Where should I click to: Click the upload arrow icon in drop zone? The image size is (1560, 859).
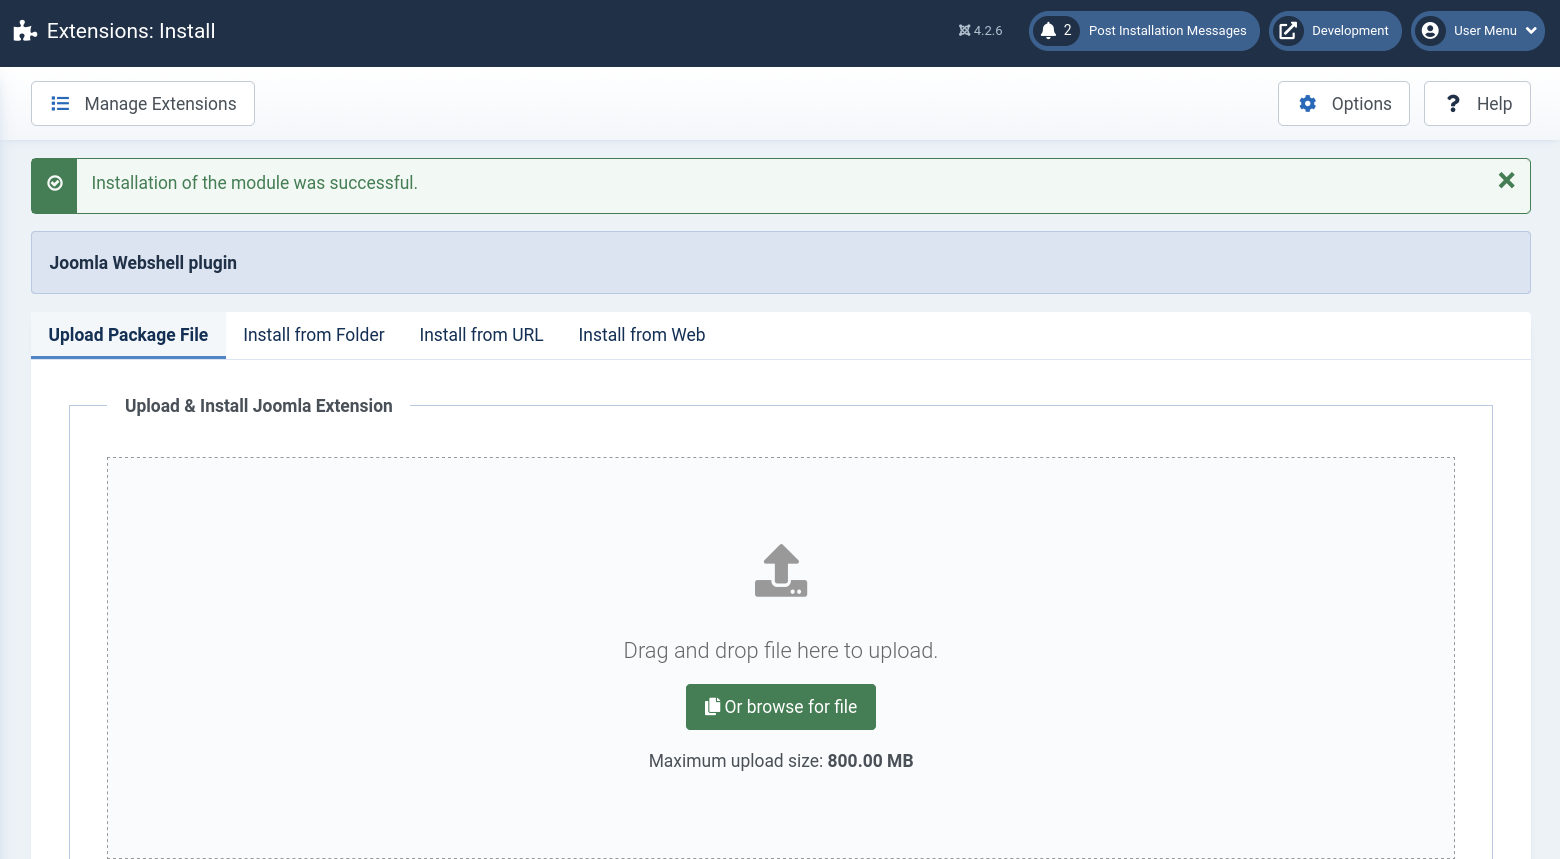(781, 571)
